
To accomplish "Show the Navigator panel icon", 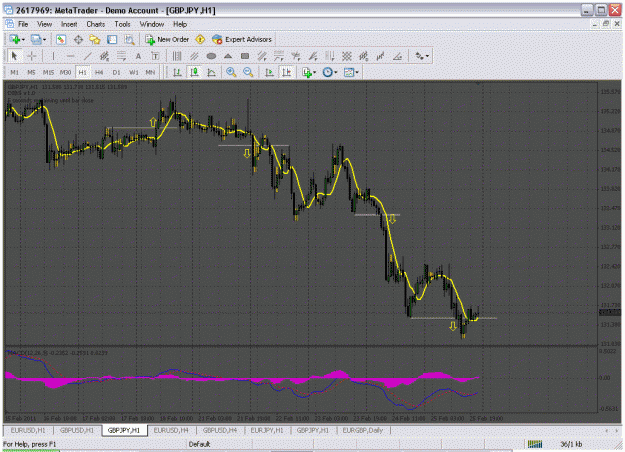I will click(95, 39).
